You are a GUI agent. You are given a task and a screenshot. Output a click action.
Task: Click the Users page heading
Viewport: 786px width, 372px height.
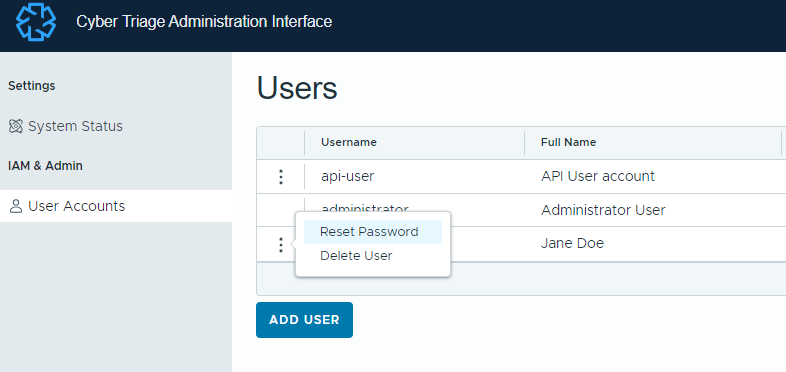point(297,89)
